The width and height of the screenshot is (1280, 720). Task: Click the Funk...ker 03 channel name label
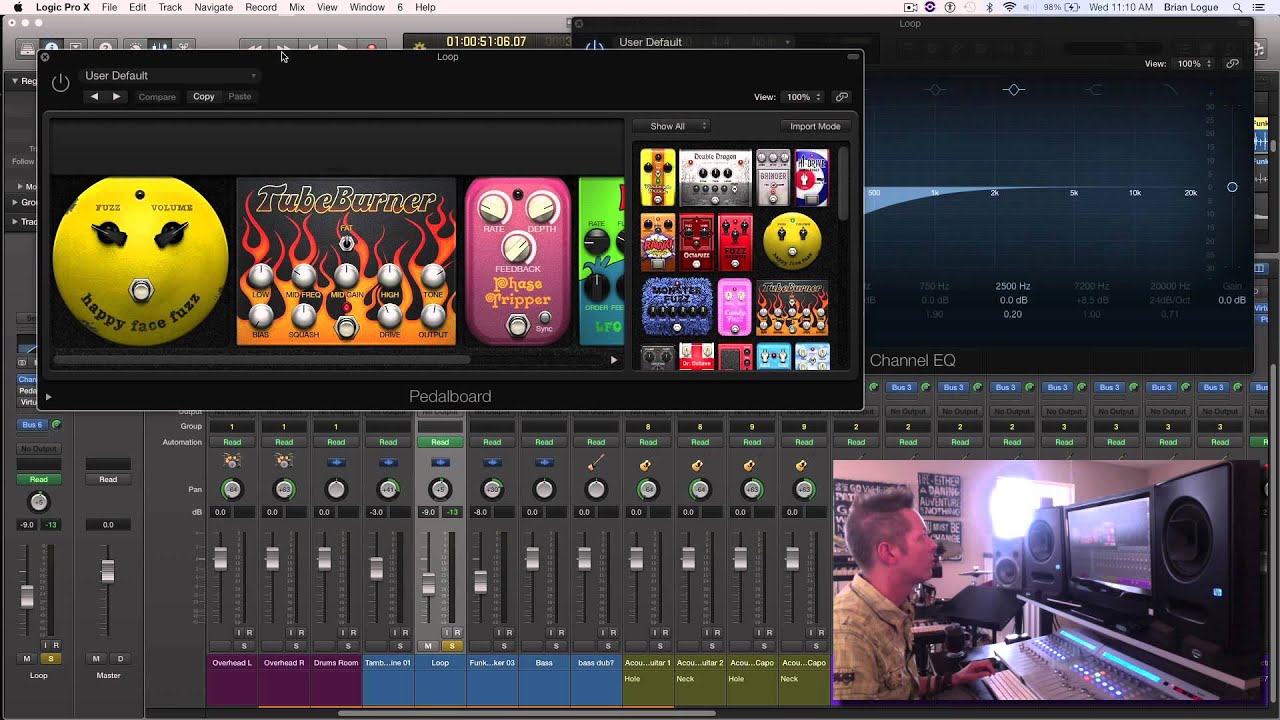point(492,662)
